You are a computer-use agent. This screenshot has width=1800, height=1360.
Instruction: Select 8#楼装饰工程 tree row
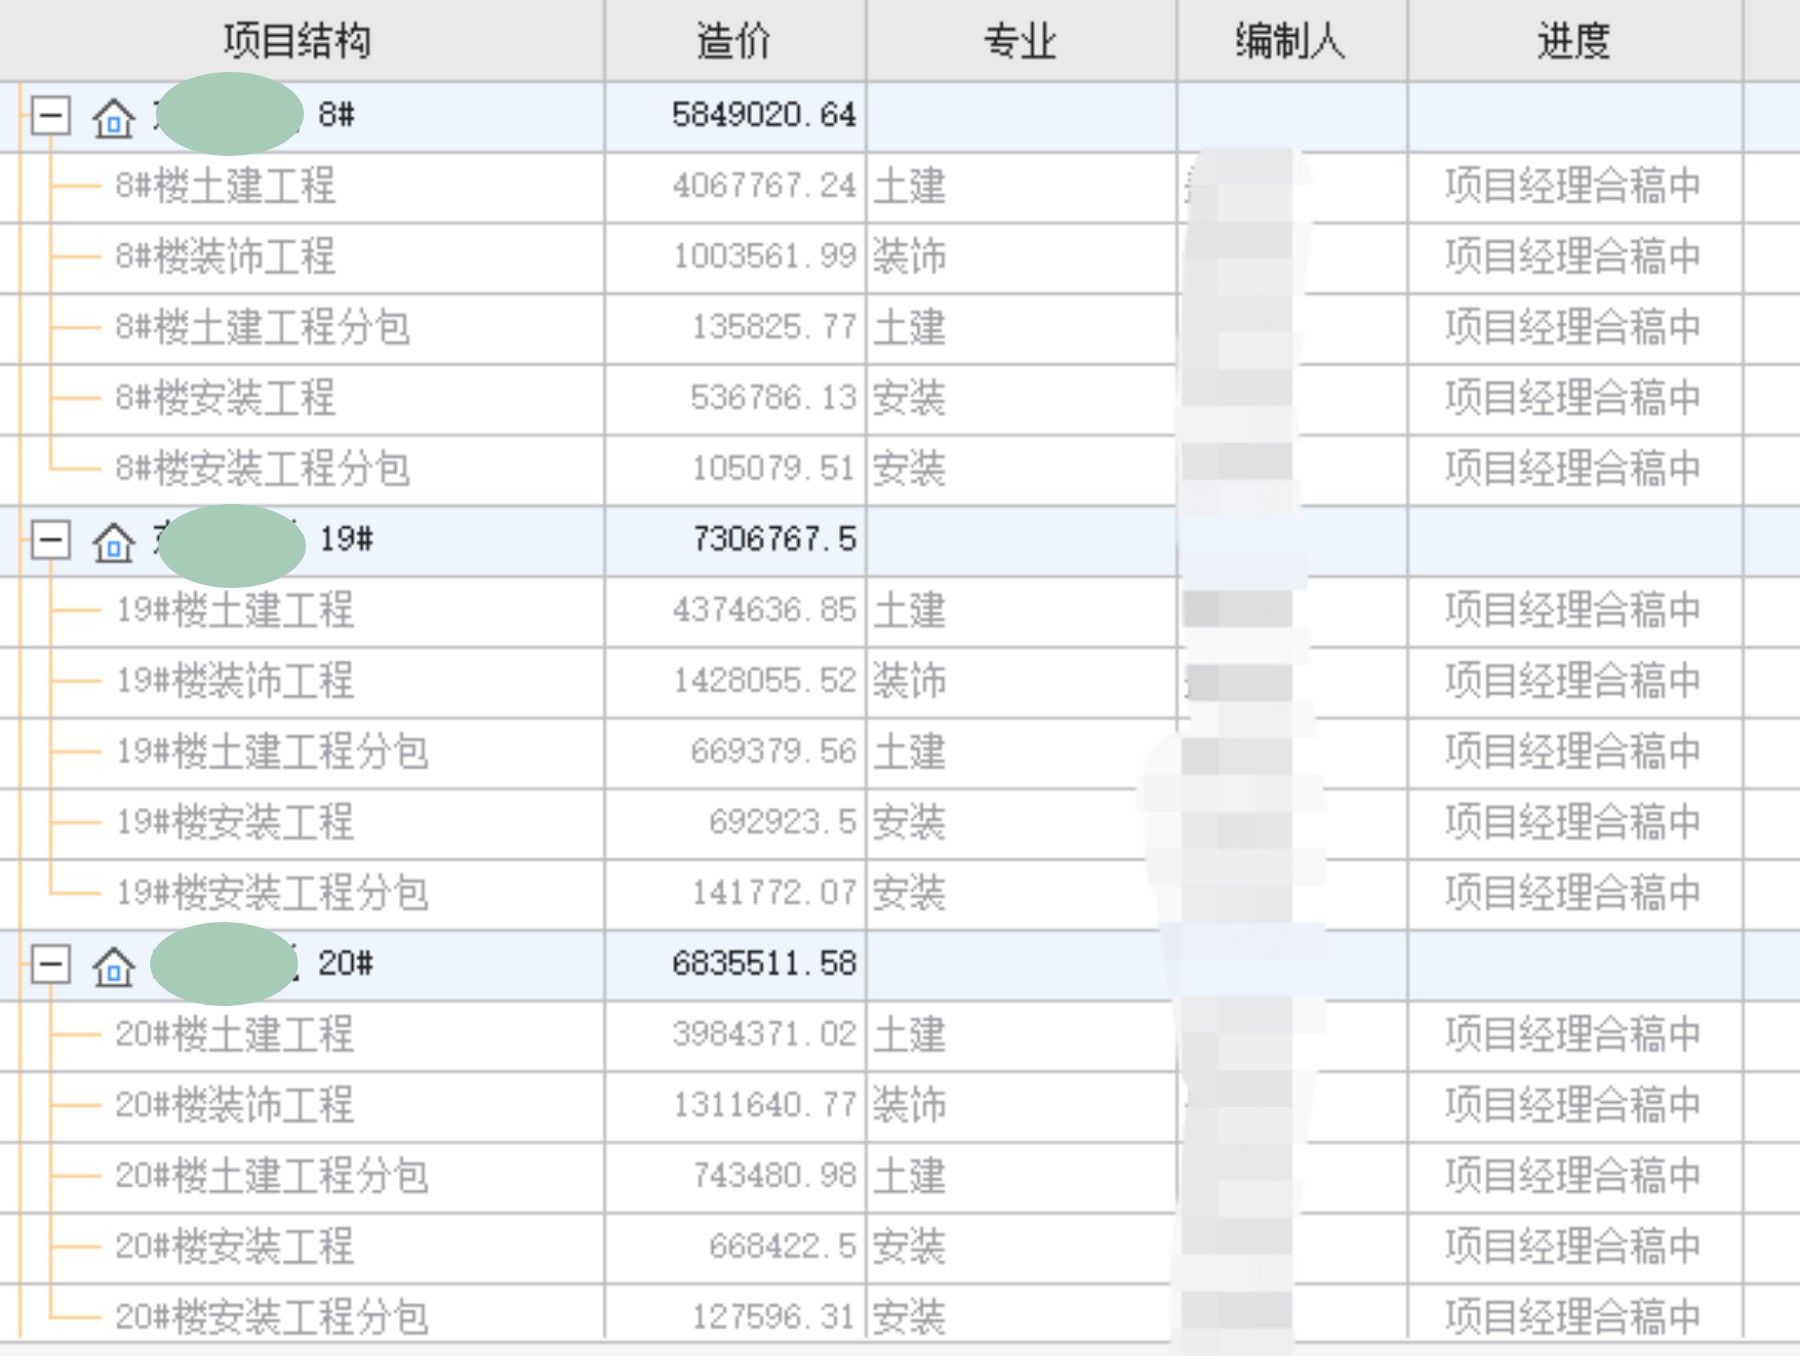click(225, 257)
